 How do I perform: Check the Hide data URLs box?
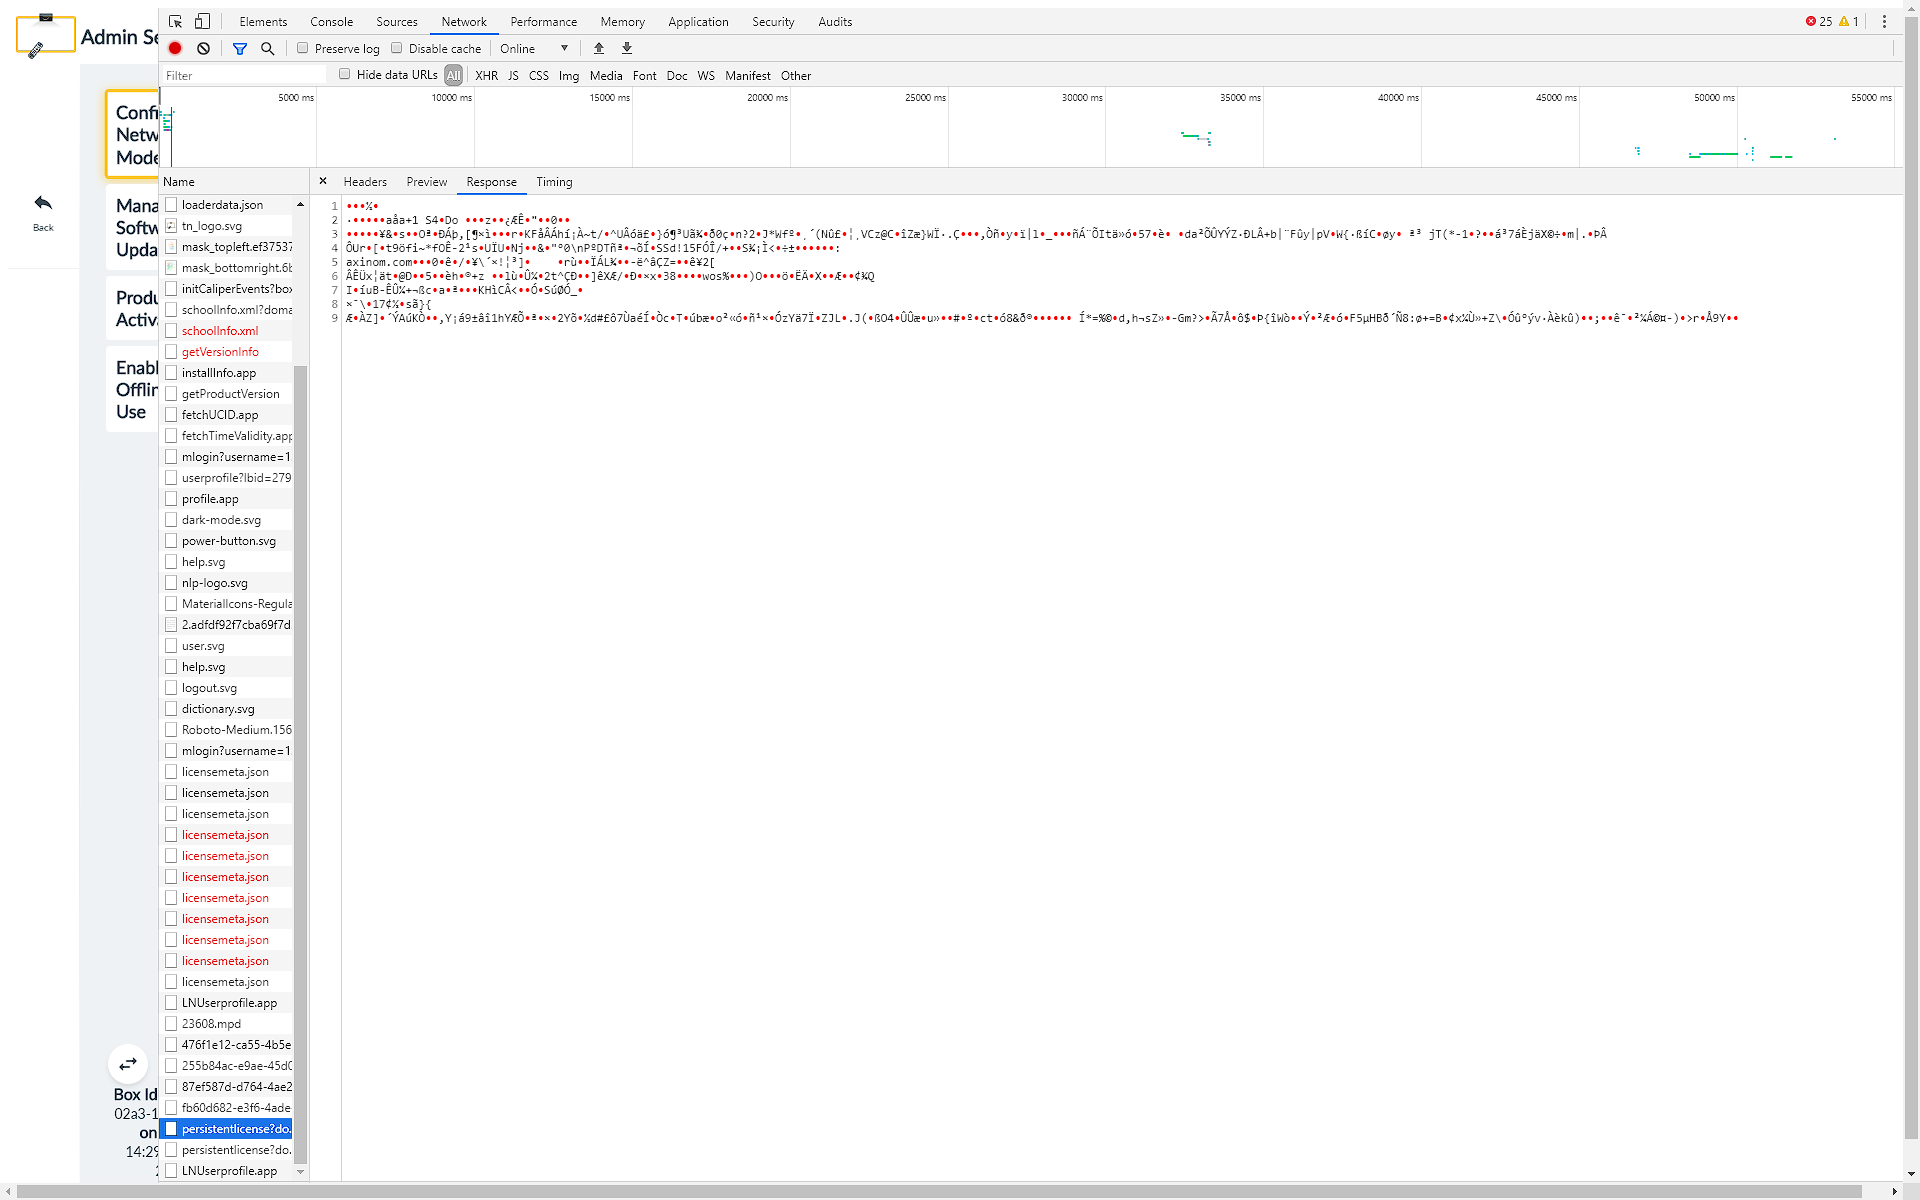tap(345, 74)
